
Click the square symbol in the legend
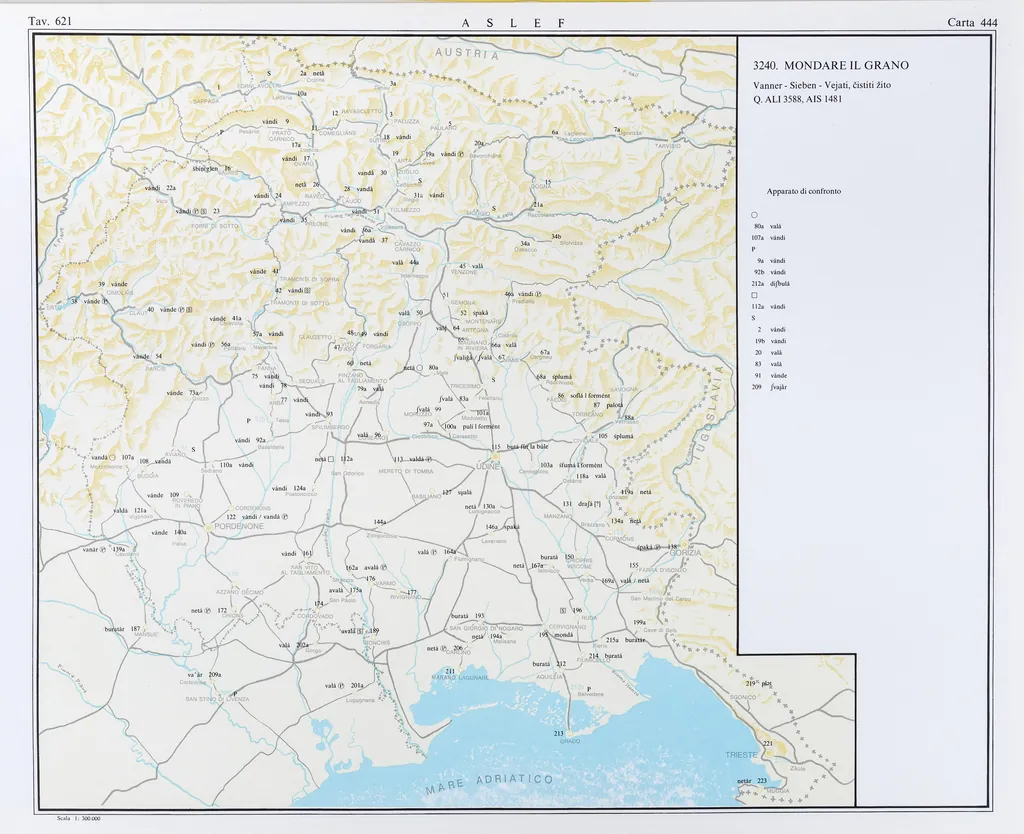[754, 295]
